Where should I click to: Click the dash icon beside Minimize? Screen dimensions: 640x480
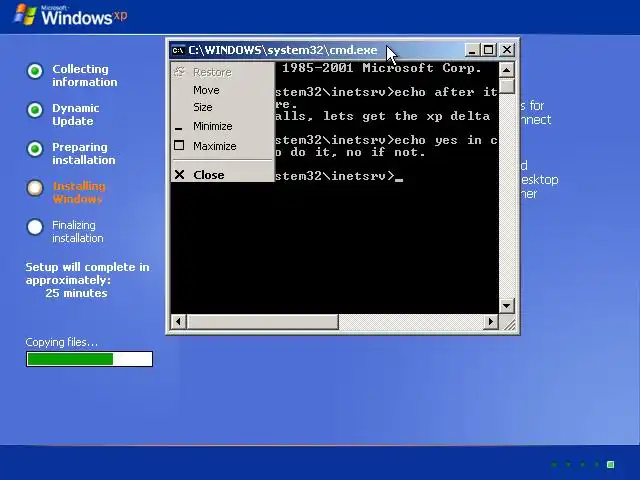178,129
